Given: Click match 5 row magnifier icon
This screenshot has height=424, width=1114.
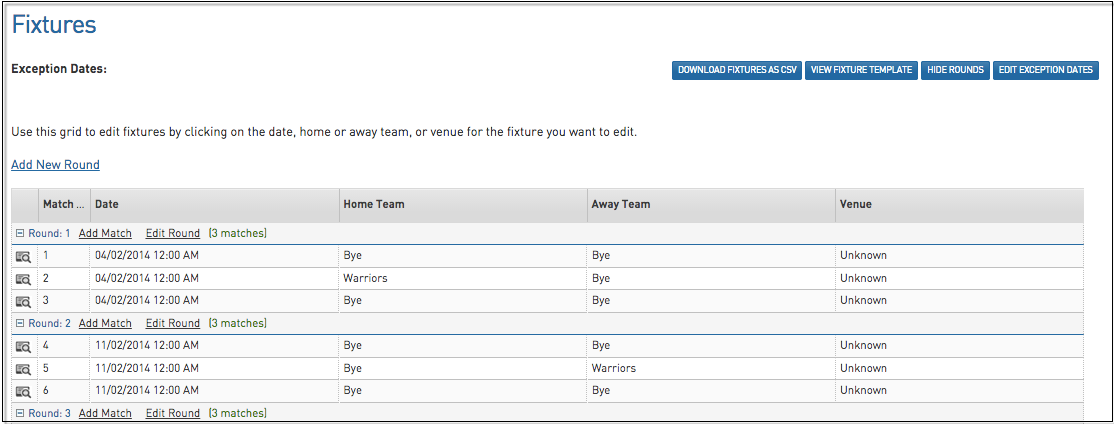Looking at the screenshot, I should pos(23,369).
